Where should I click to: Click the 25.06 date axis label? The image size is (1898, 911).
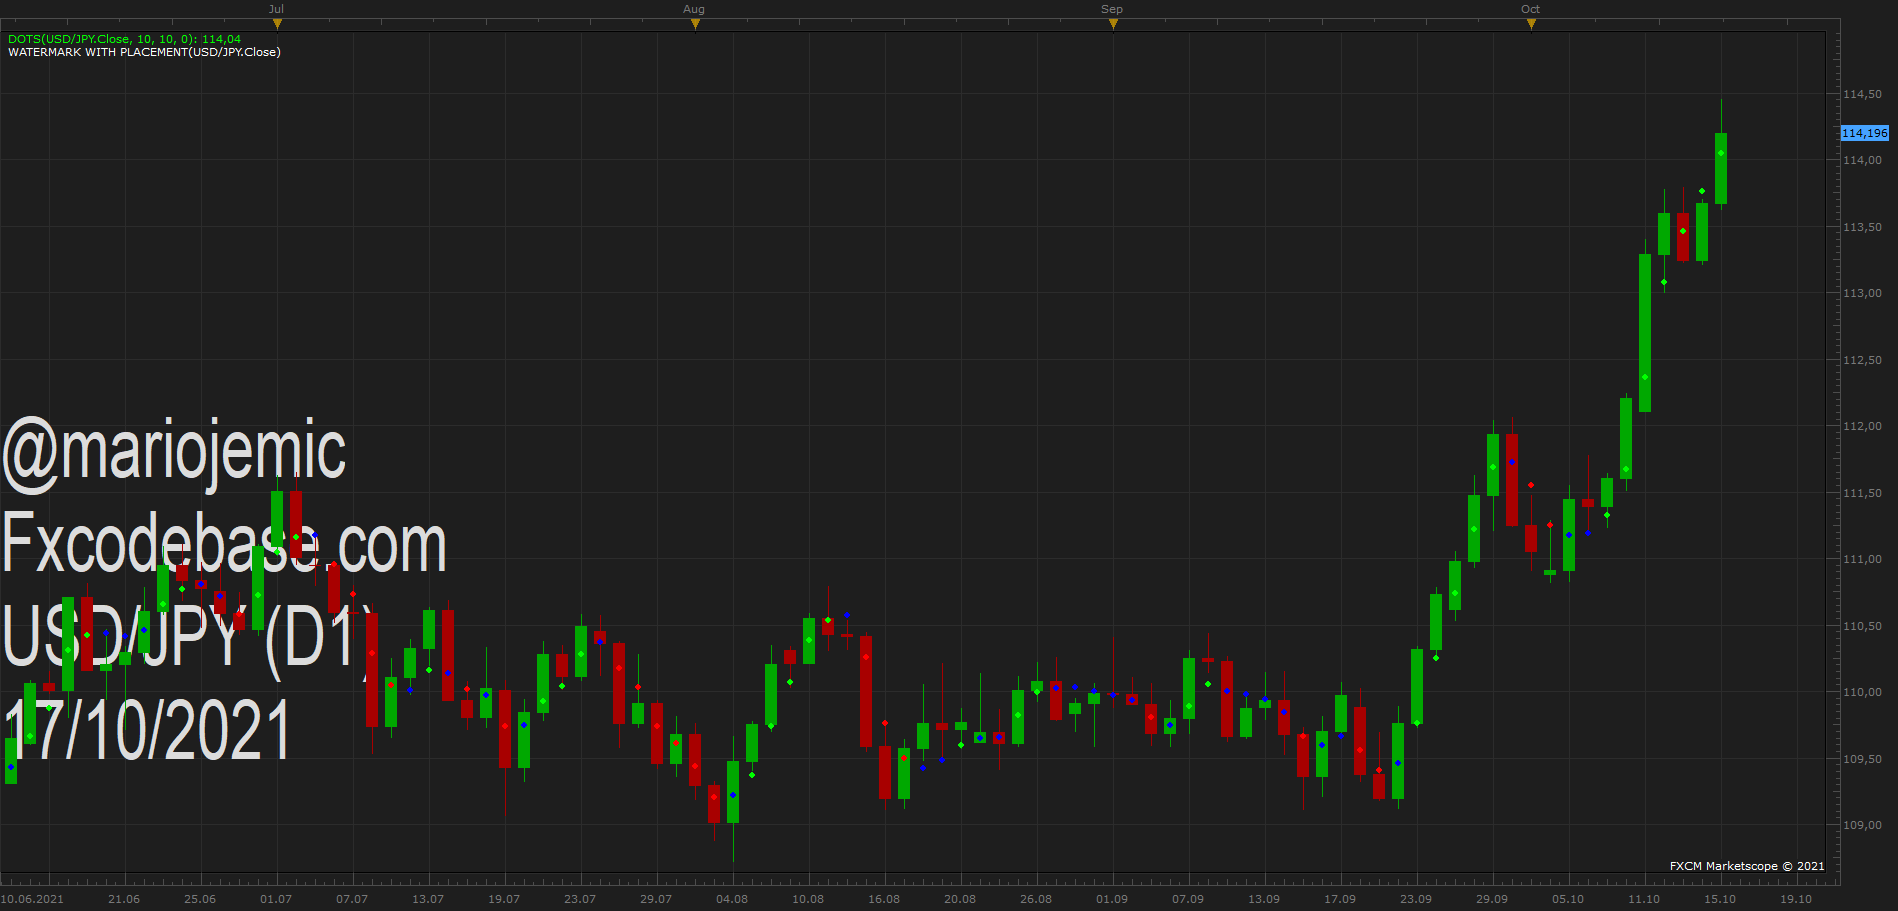click(200, 899)
